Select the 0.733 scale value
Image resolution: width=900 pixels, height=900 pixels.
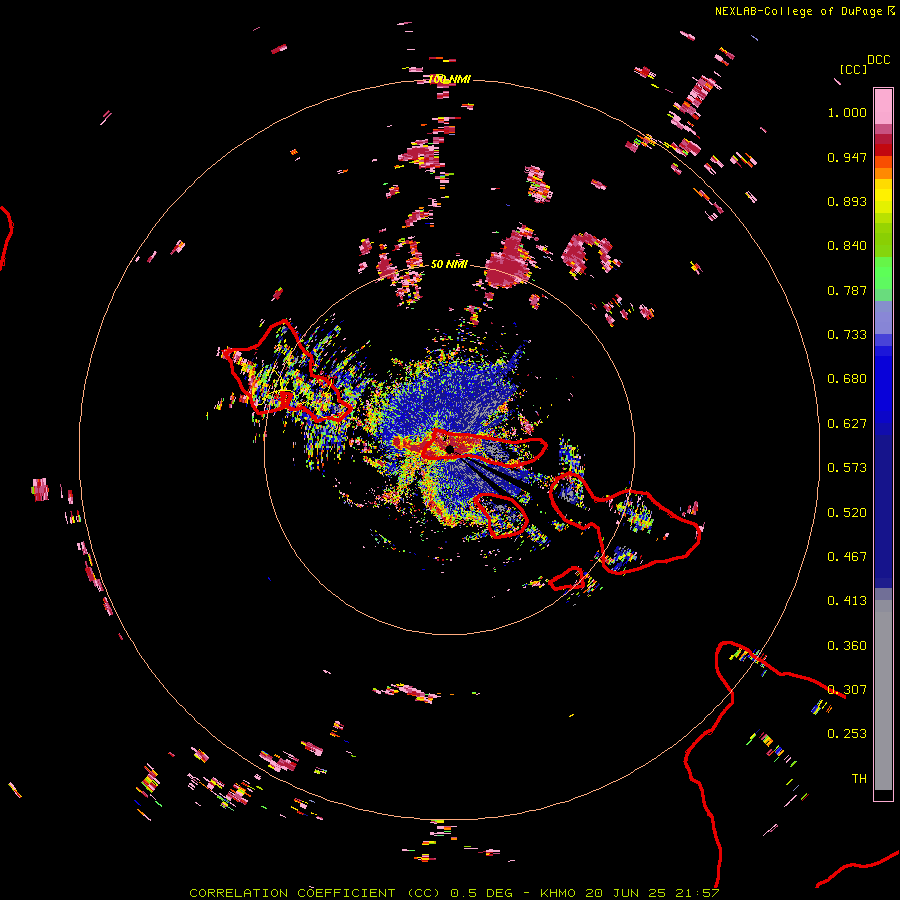(x=847, y=335)
